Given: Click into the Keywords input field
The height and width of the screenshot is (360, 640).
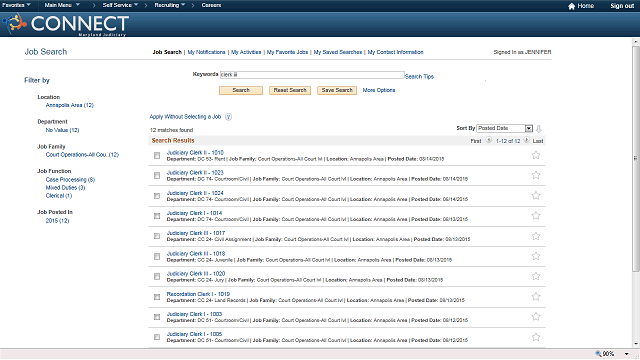Looking at the screenshot, I should pos(312,75).
